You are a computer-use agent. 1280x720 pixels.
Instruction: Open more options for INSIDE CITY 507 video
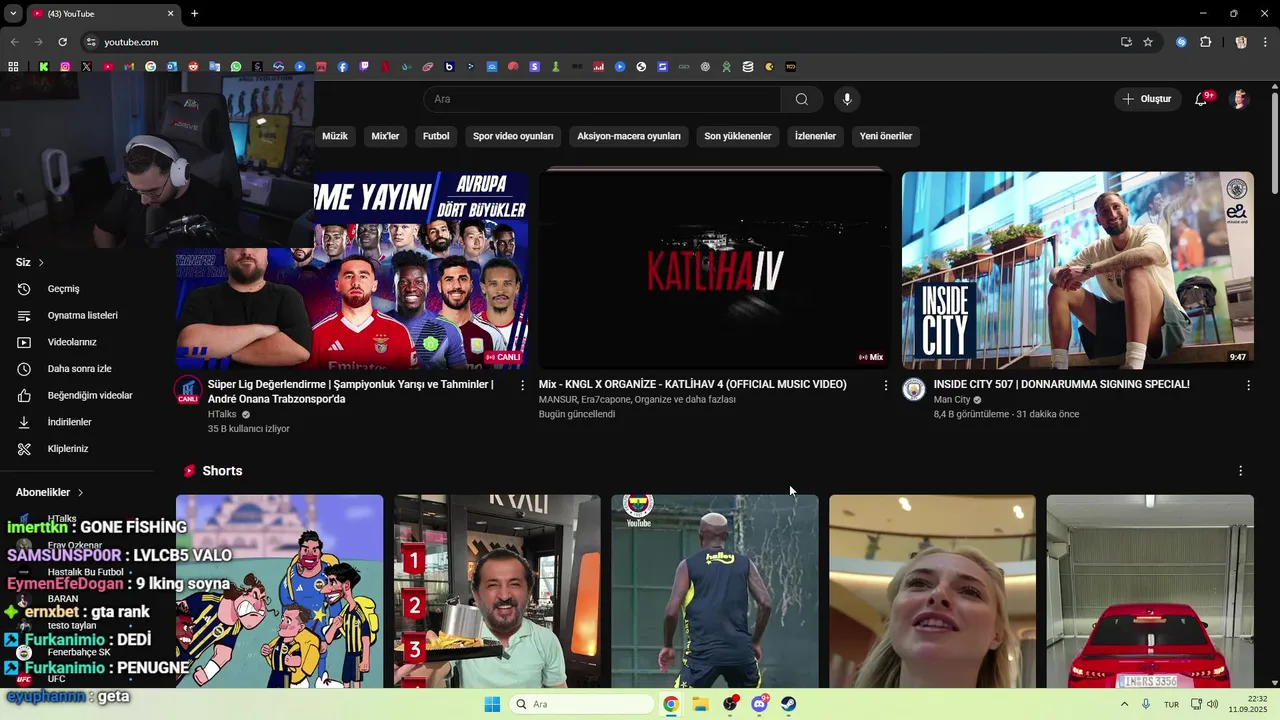point(1248,385)
